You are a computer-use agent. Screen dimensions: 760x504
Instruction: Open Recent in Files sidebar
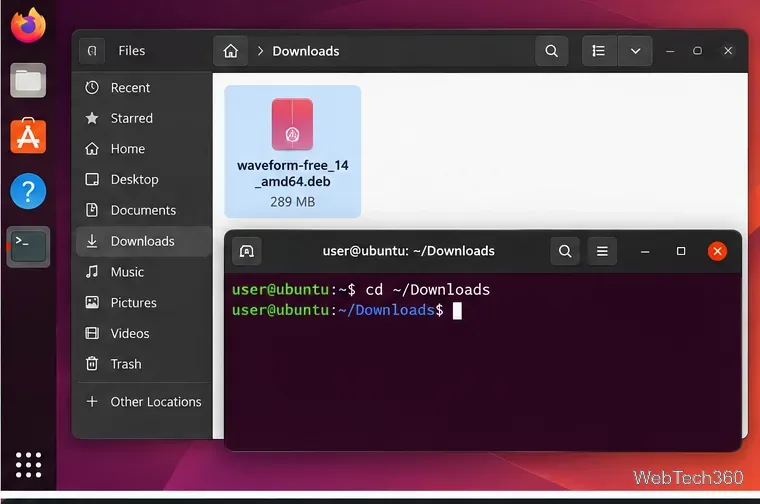coord(143,88)
